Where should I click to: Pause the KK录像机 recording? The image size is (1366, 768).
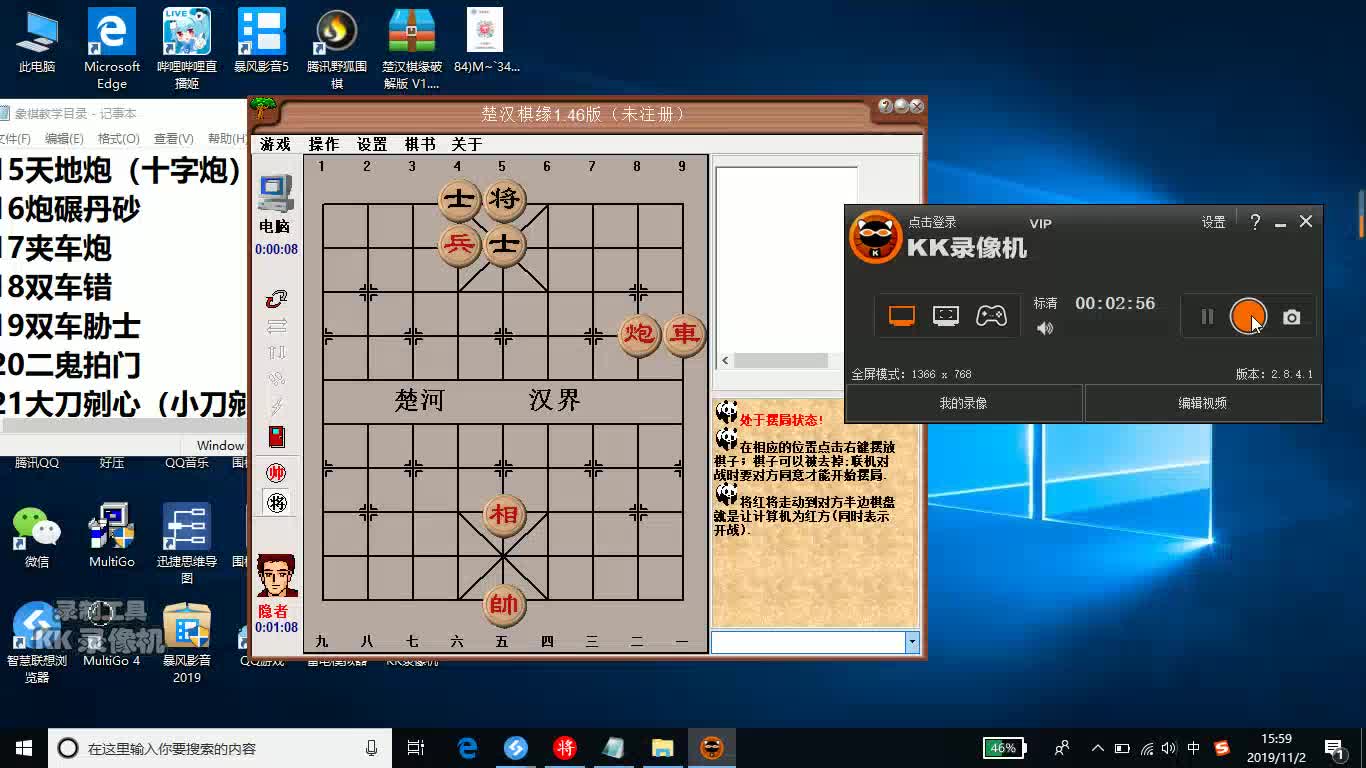point(1207,317)
